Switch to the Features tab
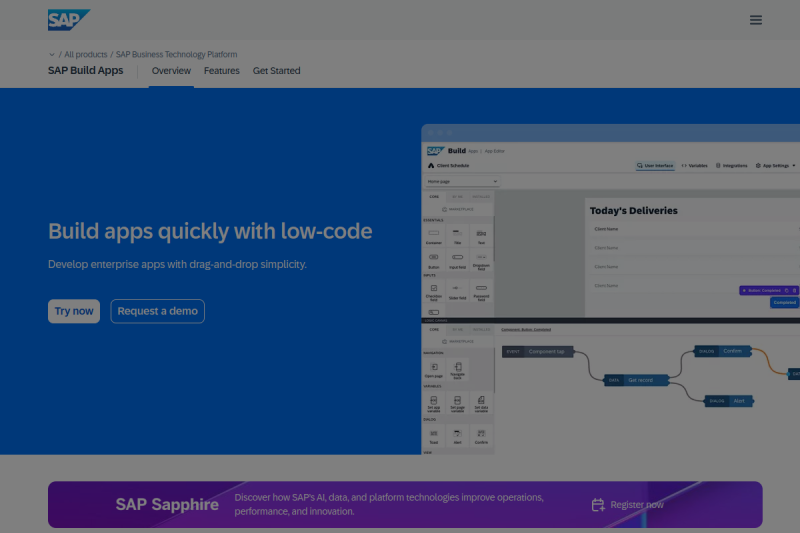This screenshot has height=533, width=800. click(221, 71)
